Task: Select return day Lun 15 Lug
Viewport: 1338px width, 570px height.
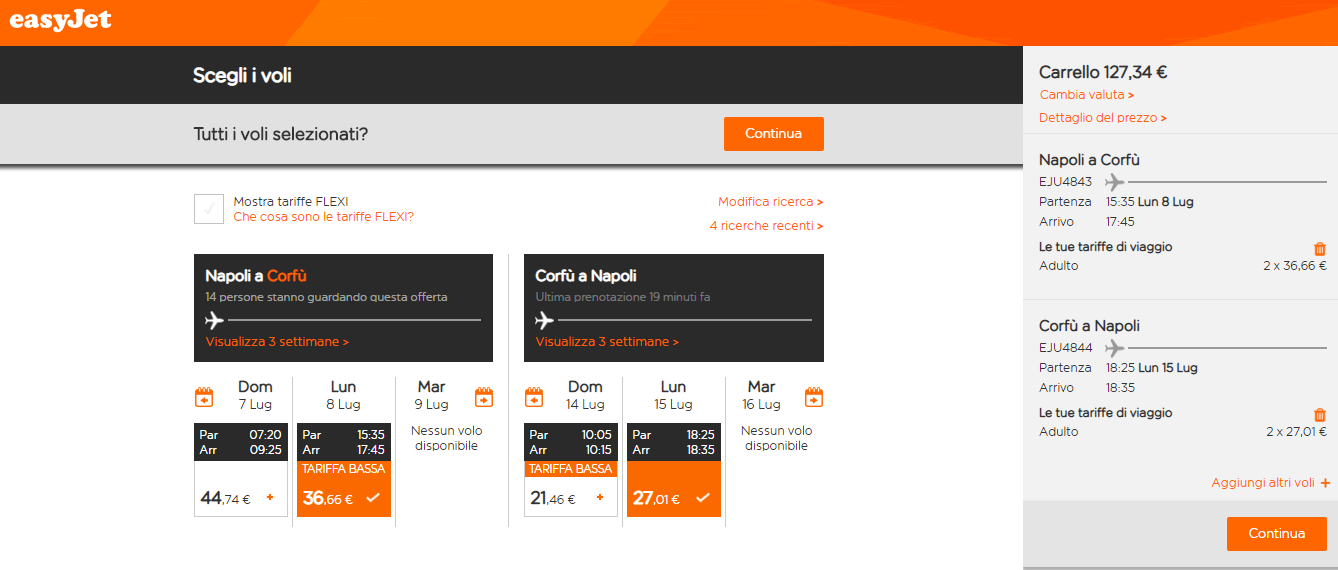Action: point(673,395)
